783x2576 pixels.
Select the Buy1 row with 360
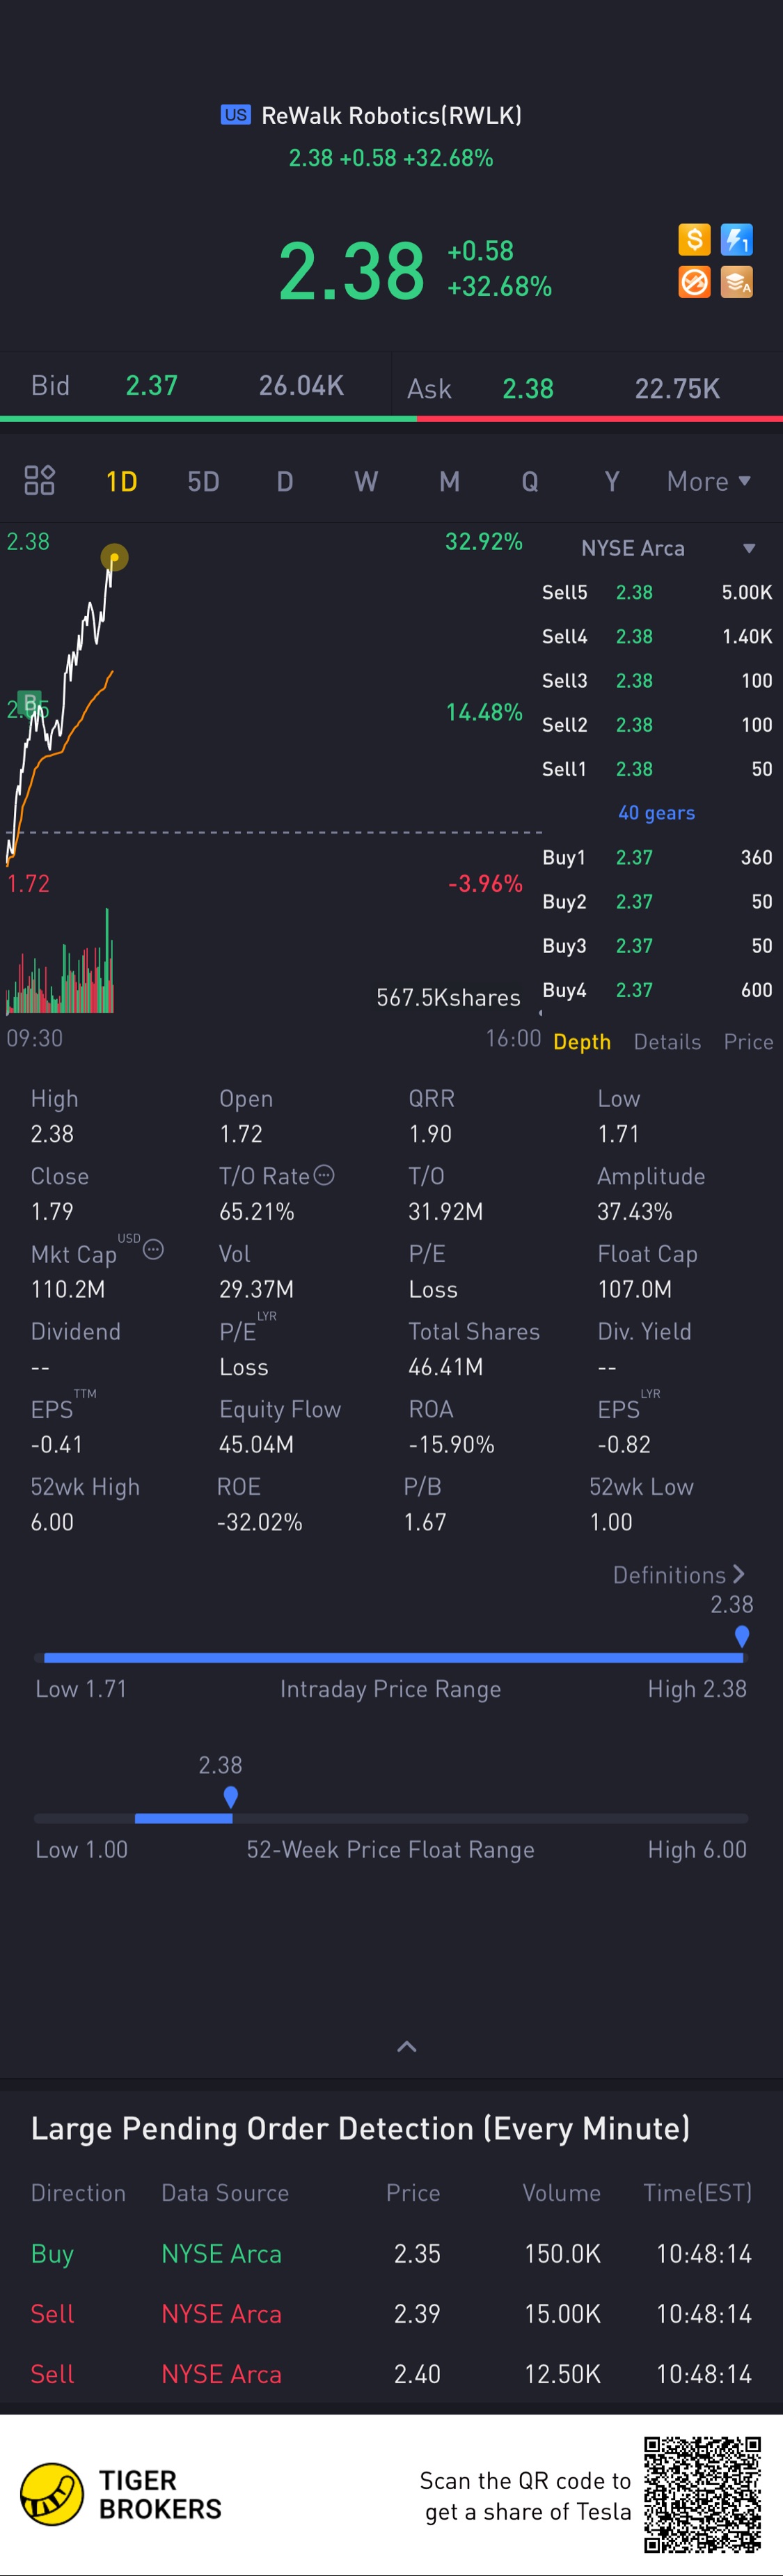click(657, 857)
